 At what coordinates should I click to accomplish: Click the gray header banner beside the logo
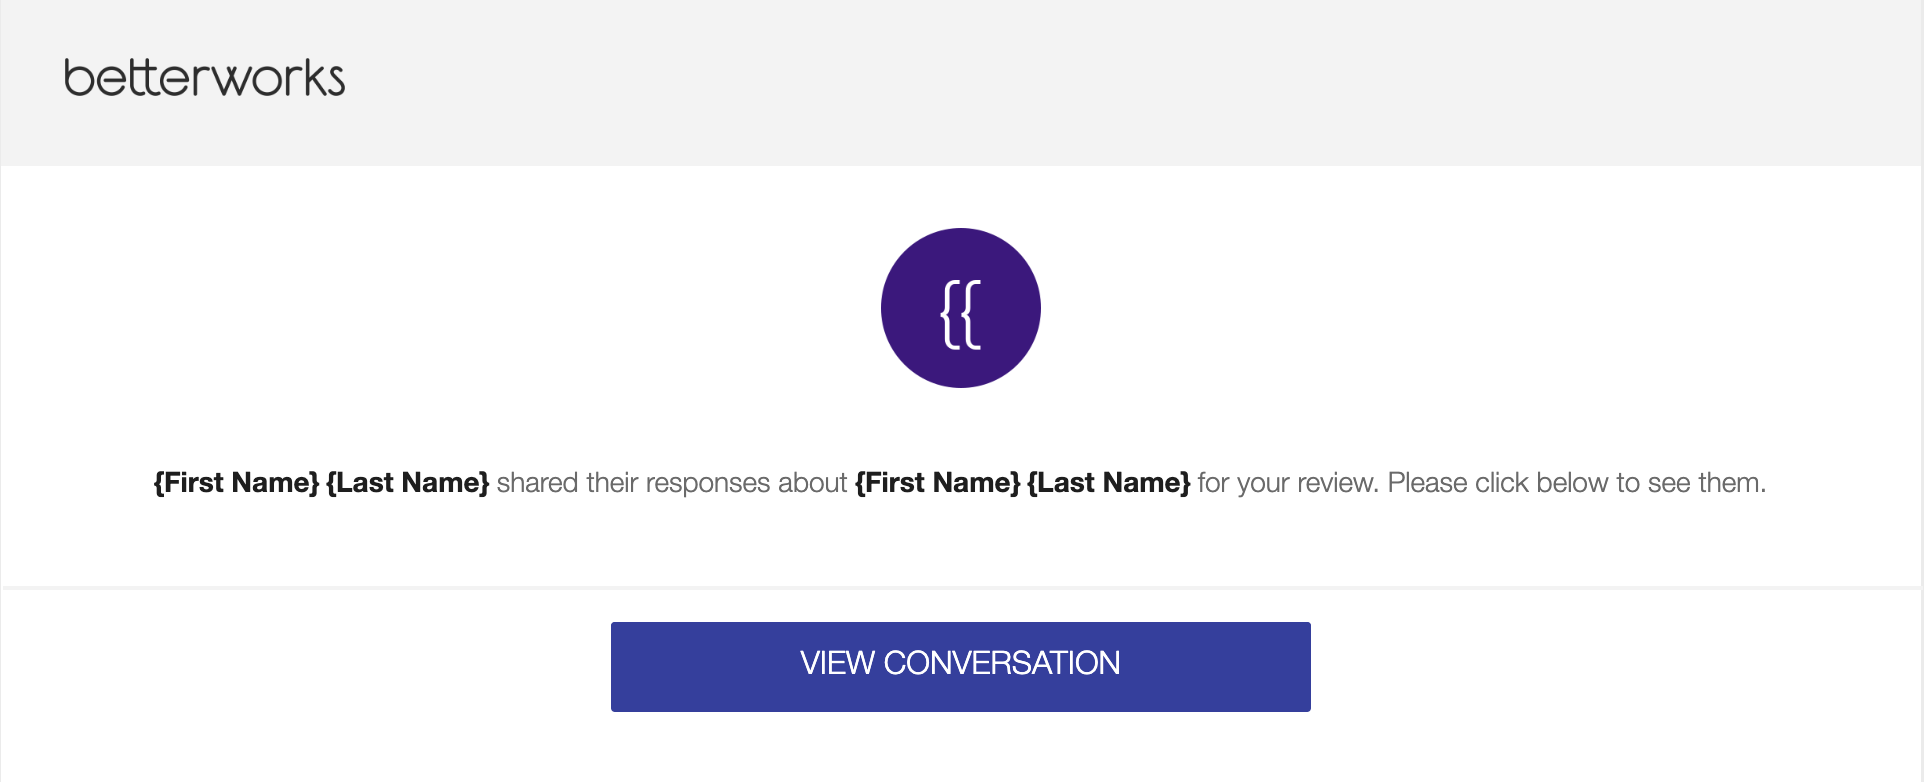1130,82
